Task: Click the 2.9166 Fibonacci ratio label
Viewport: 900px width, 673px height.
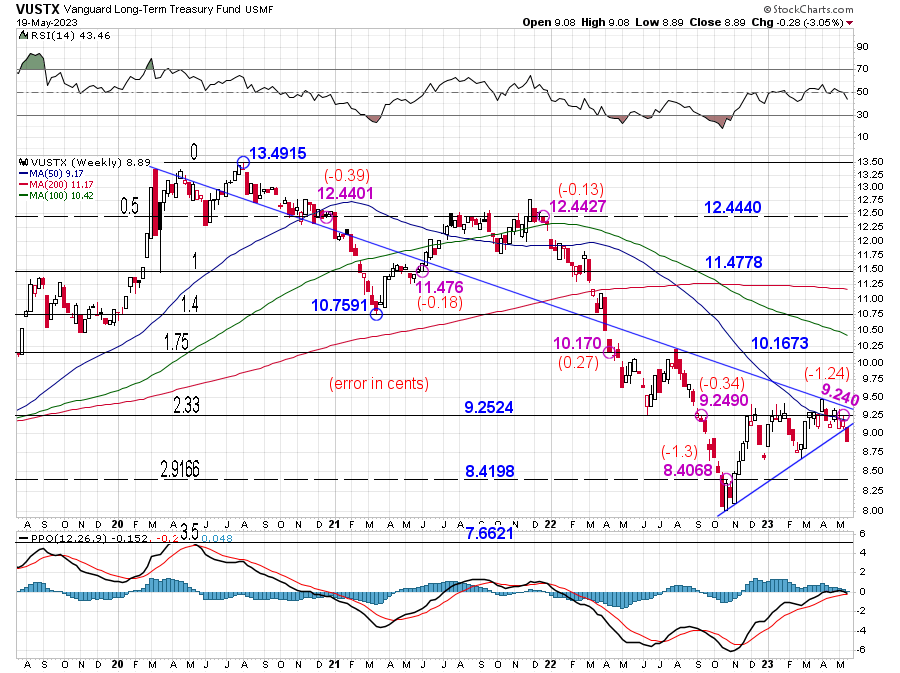Action: 180,469
